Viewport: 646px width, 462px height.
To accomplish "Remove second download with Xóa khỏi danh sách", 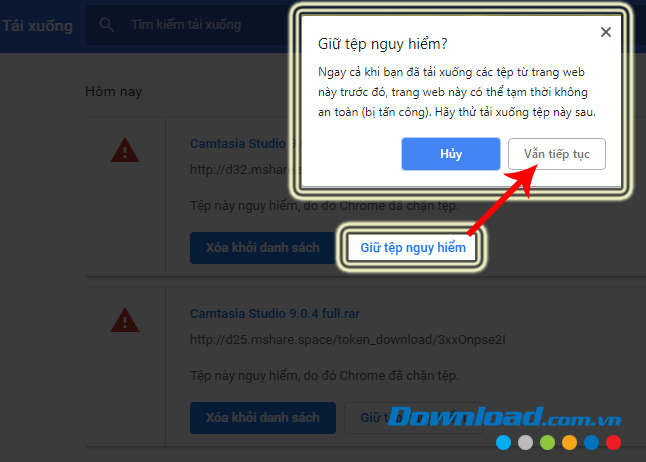I will click(262, 417).
